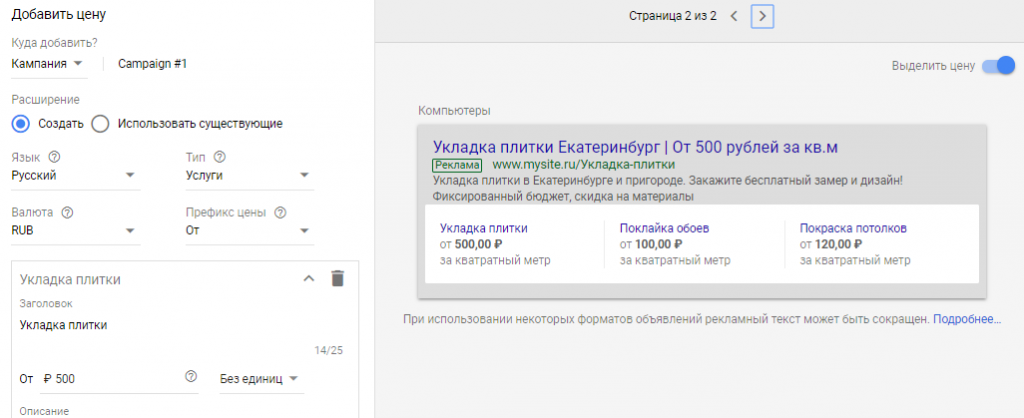Click the от 120,00 ₽ price text
This screenshot has height=418, width=1024.
(831, 245)
